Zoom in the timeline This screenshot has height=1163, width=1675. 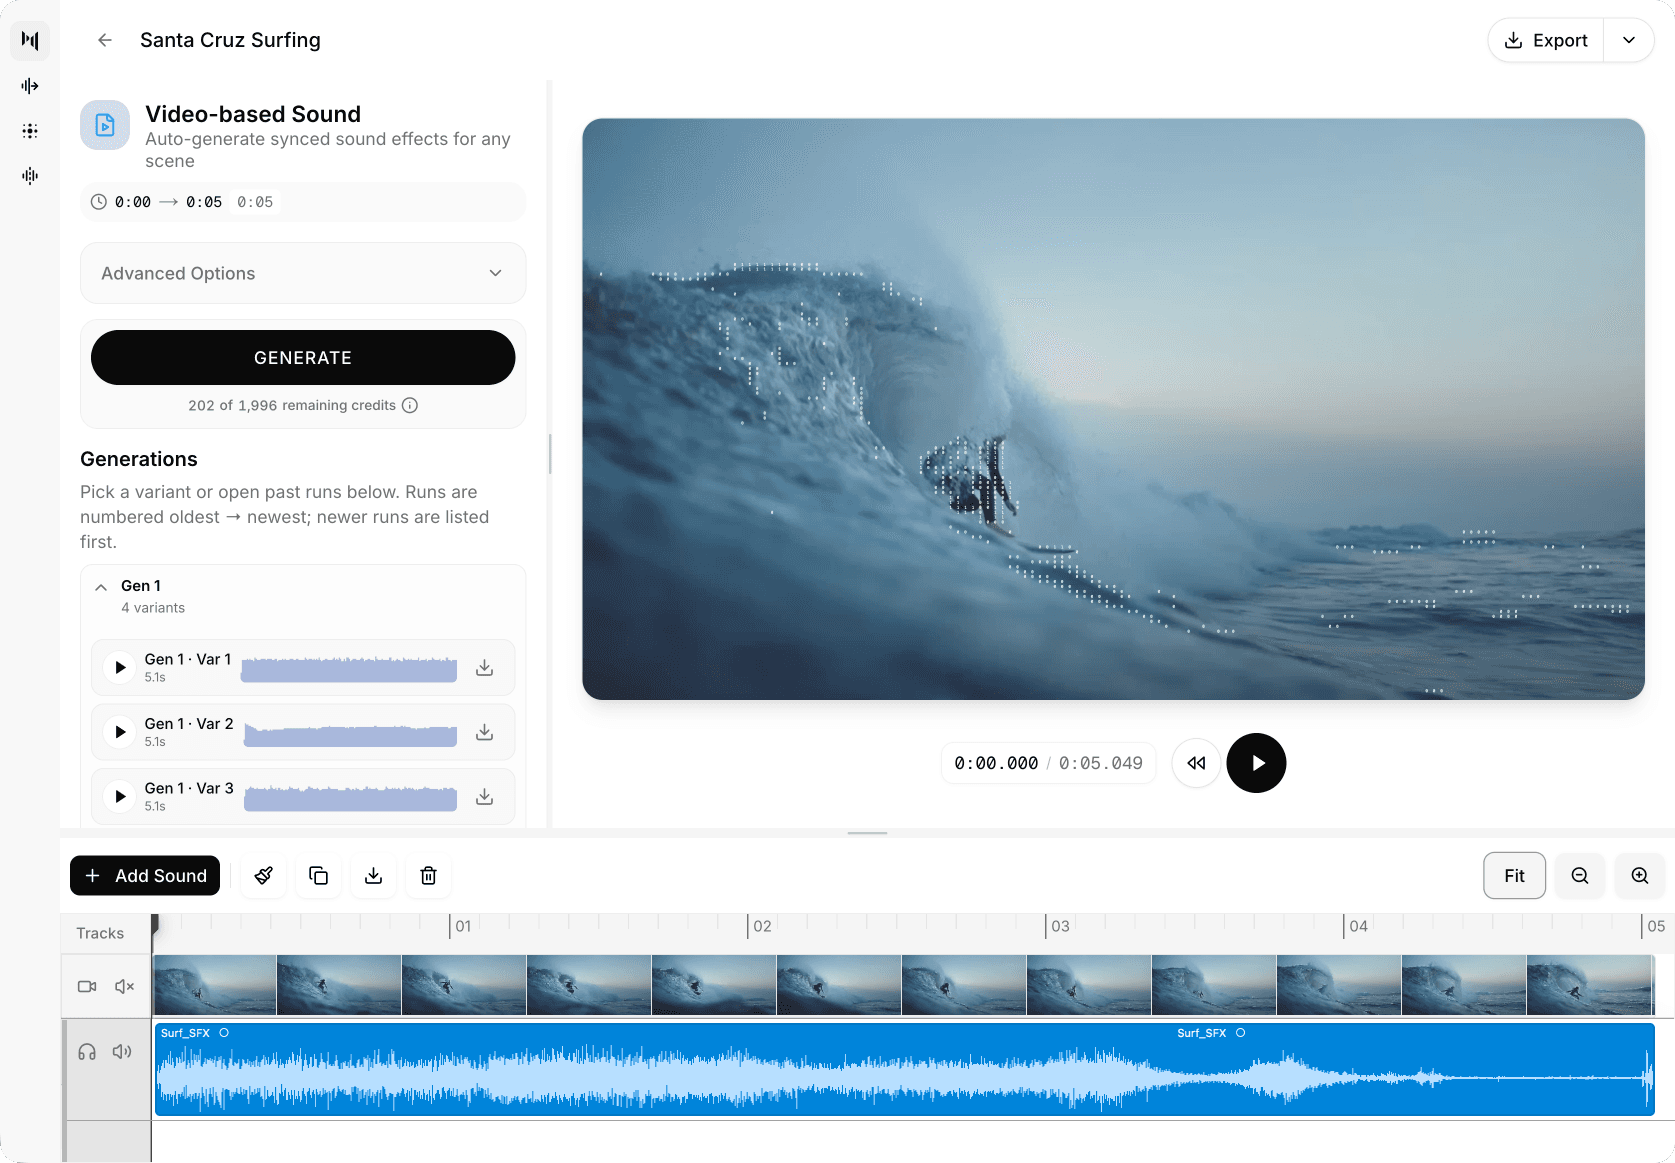[x=1640, y=876]
